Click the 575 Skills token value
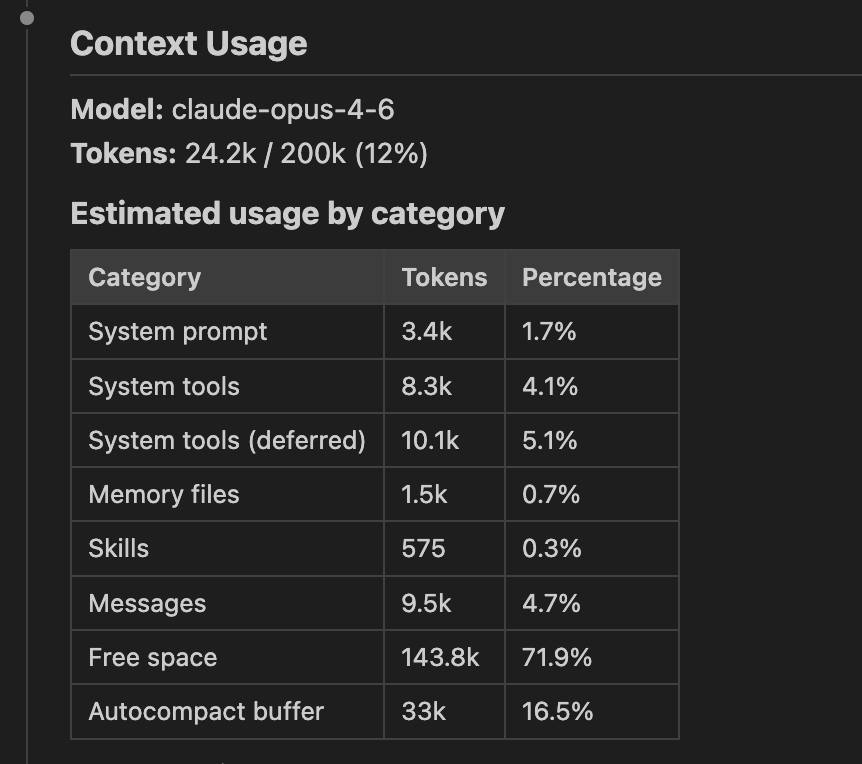The width and height of the screenshot is (862, 764). pyautogui.click(x=423, y=548)
